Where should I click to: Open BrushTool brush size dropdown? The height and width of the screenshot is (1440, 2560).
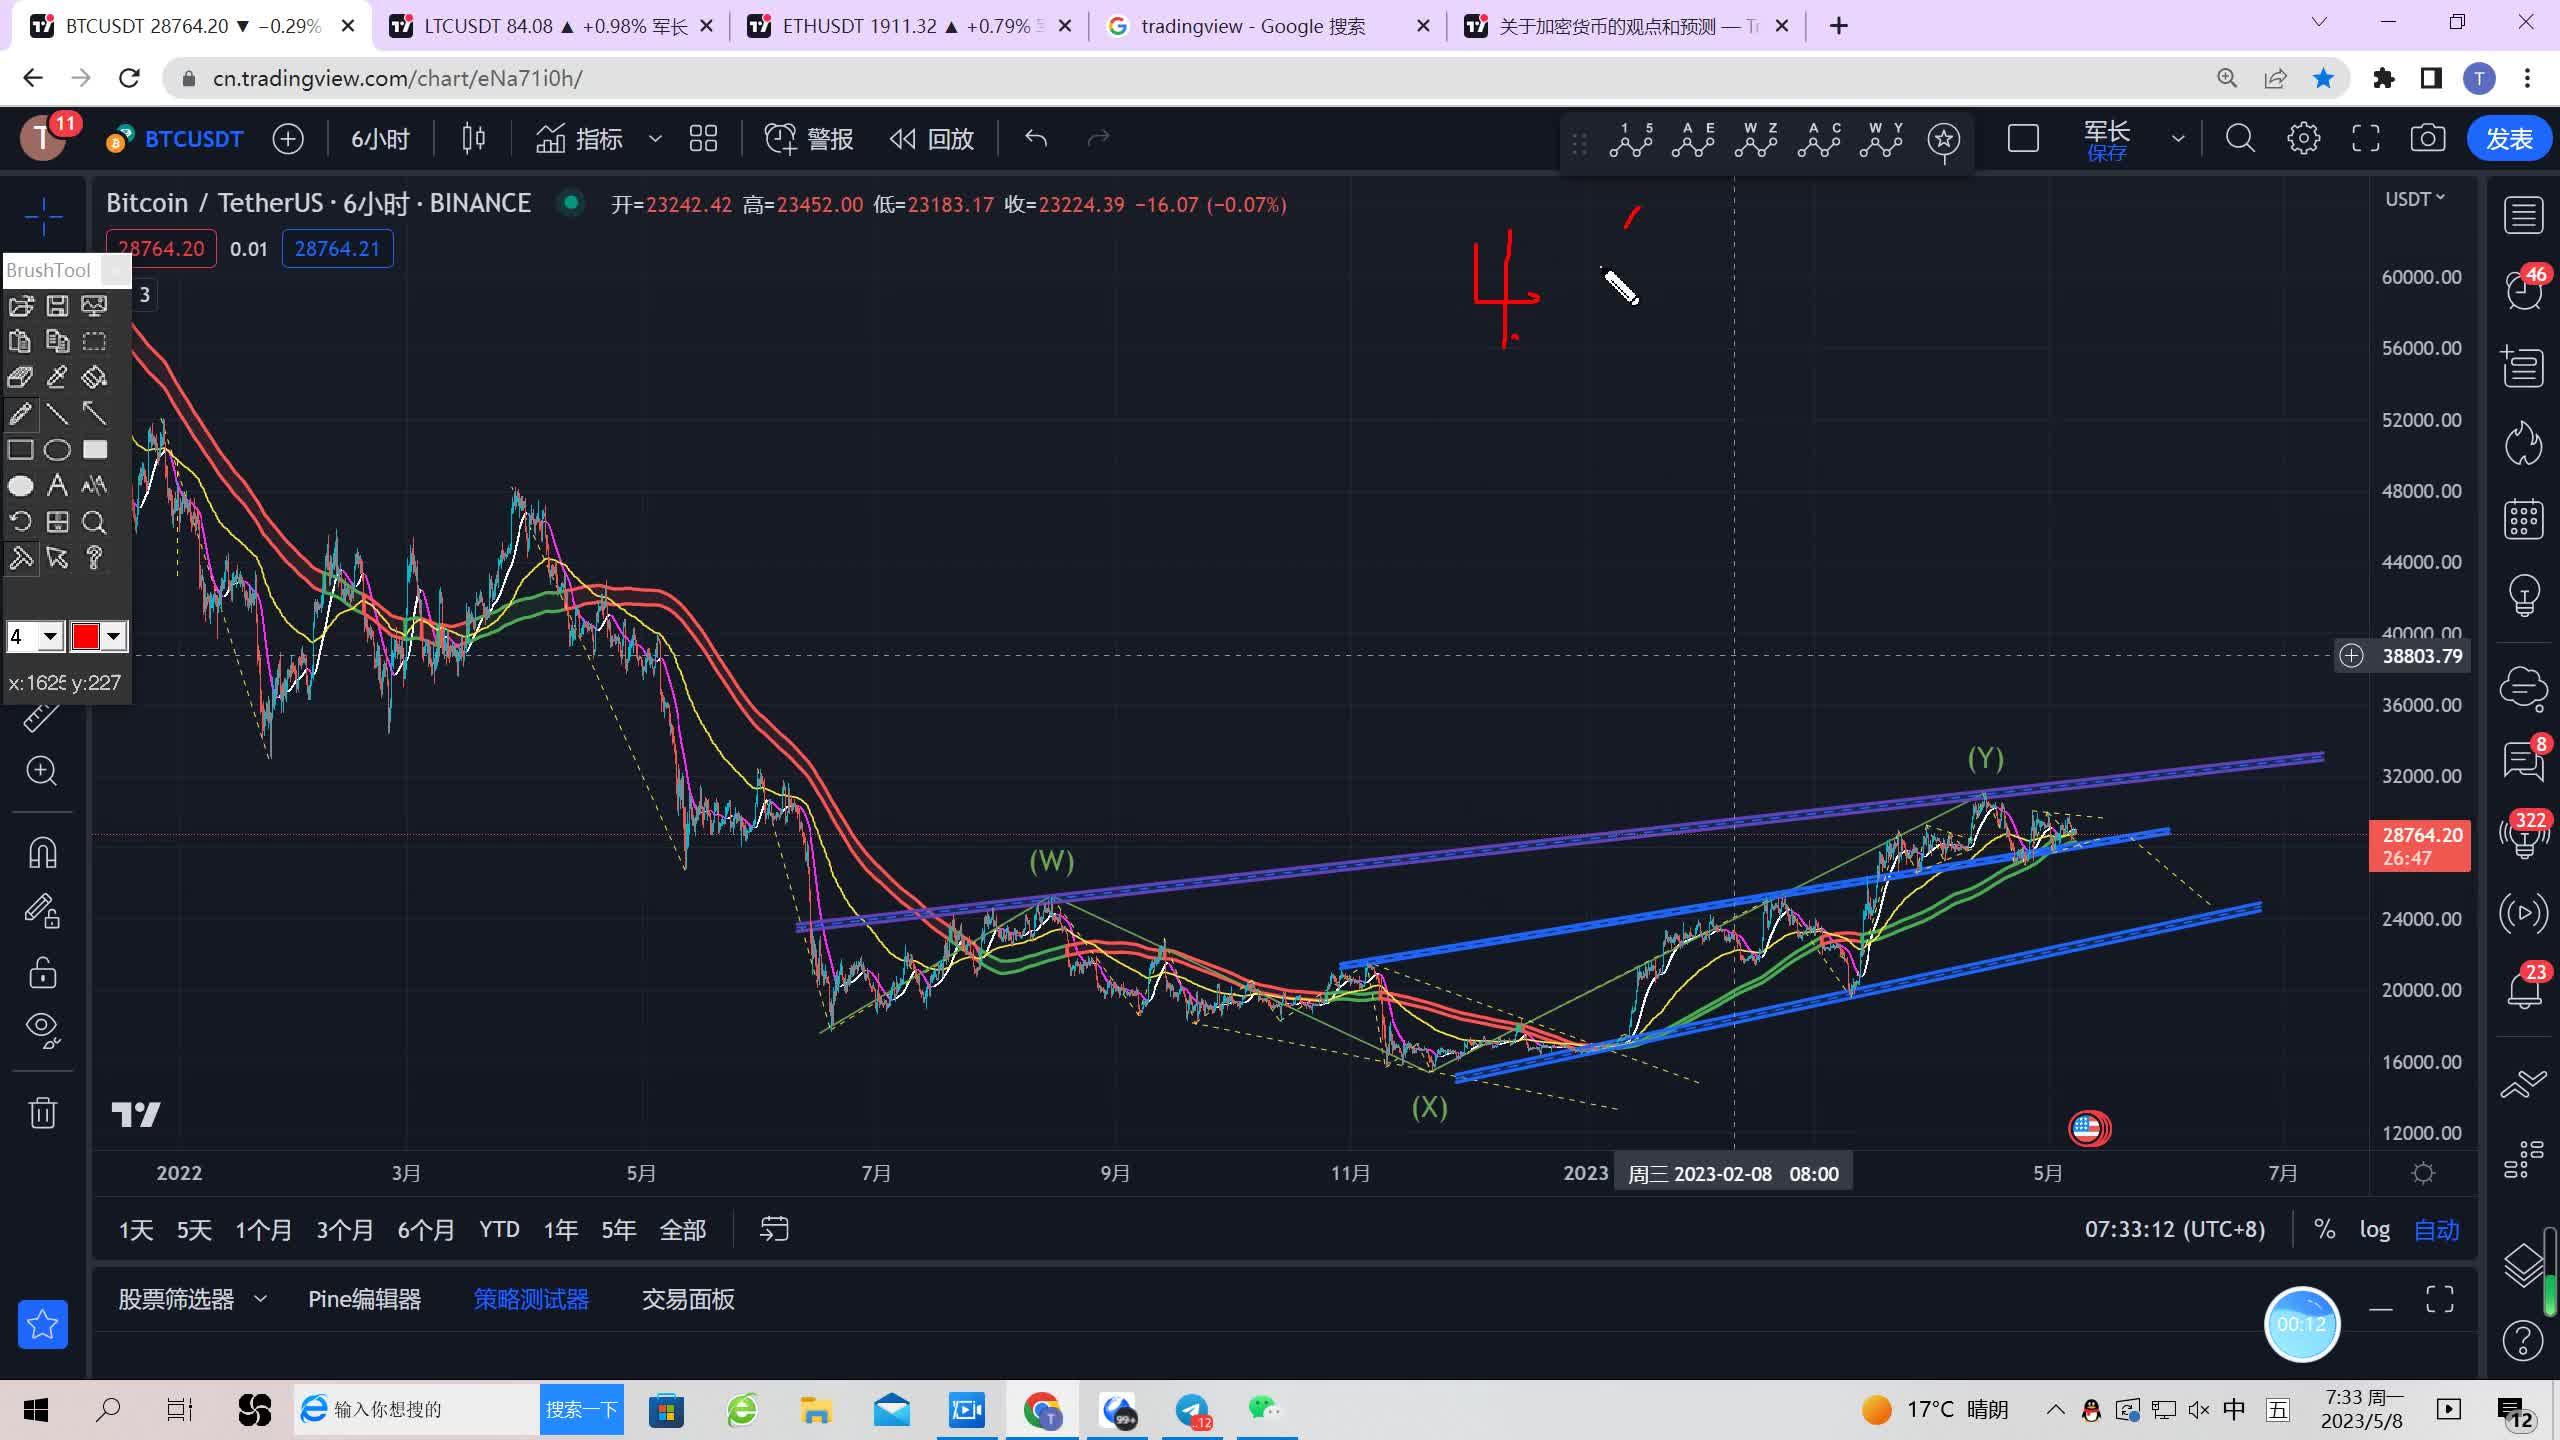coord(50,636)
